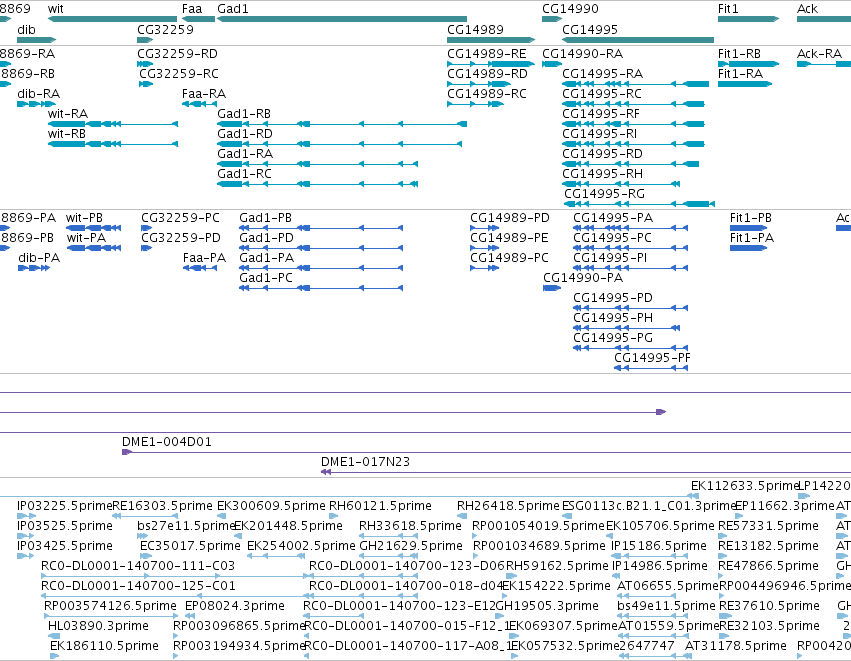The width and height of the screenshot is (851, 661).
Task: Select the Faa gene label
Action: (192, 9)
